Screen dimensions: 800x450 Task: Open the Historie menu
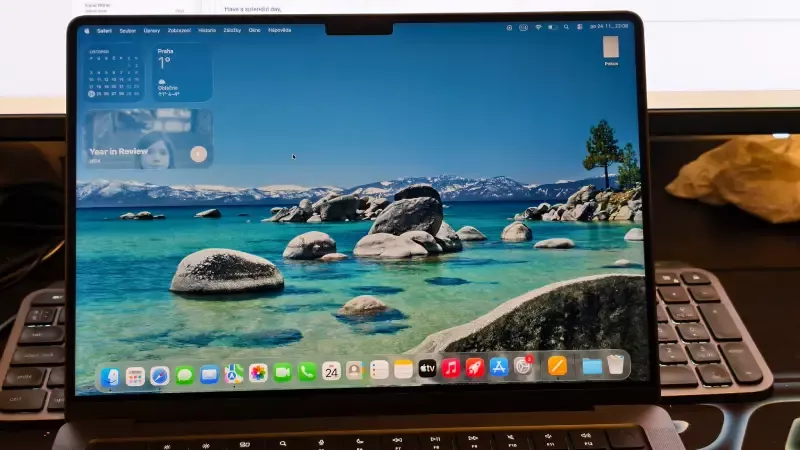click(207, 30)
